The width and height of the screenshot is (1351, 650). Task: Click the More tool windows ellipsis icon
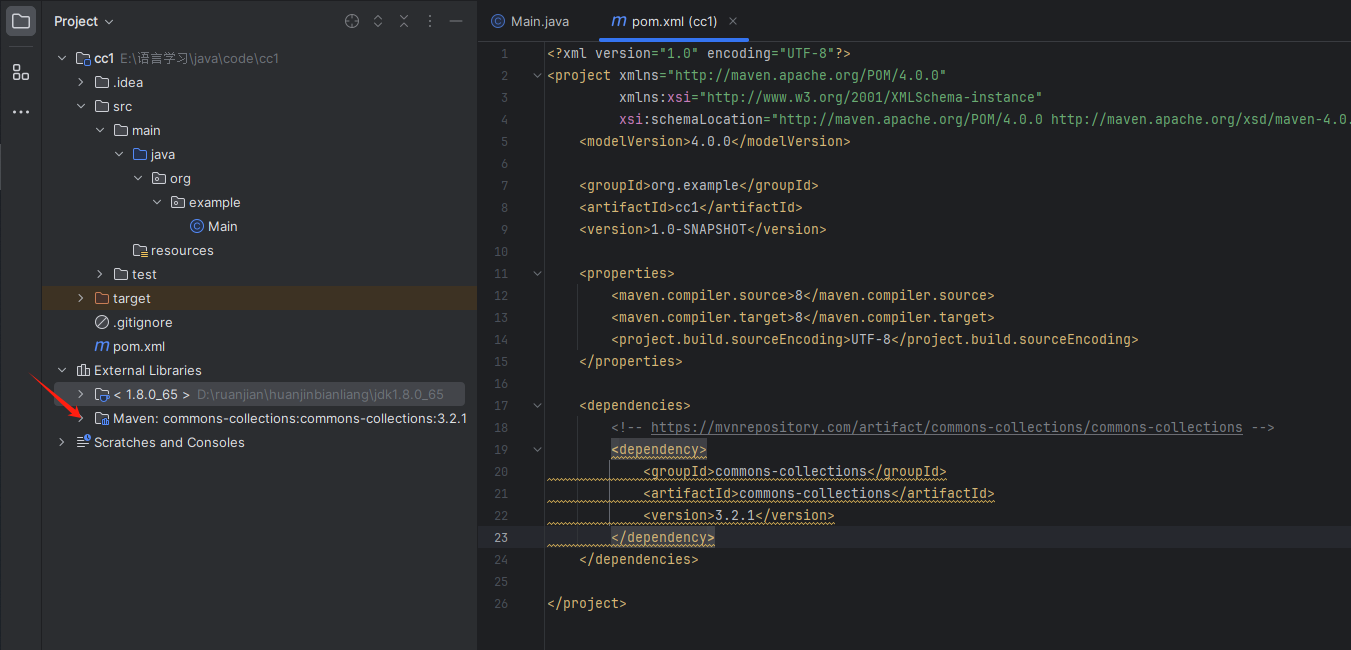pyautogui.click(x=21, y=112)
